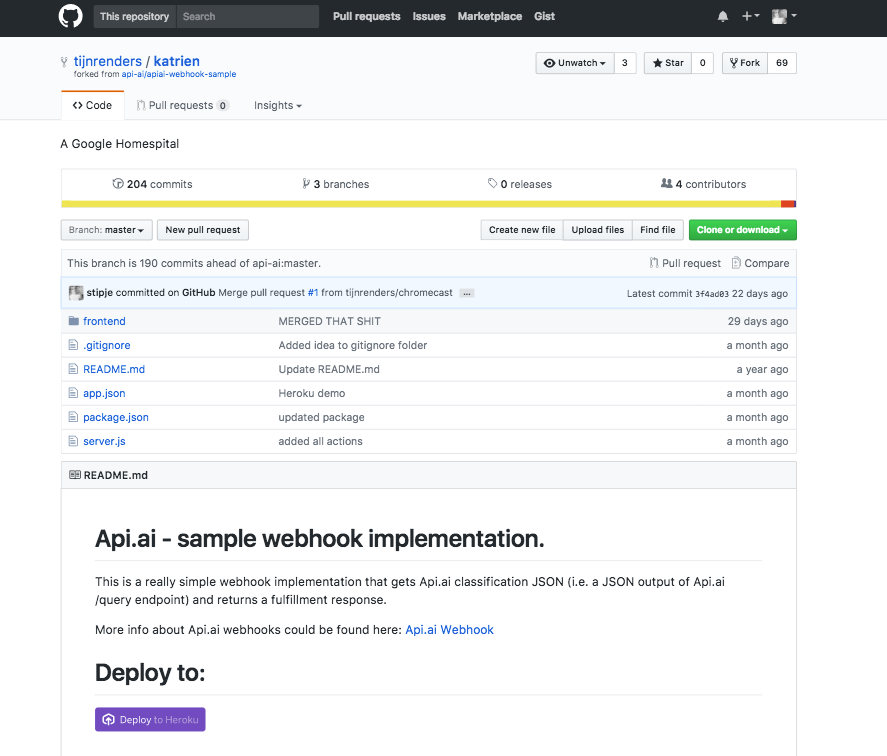Click the repository search field
The image size is (887, 756).
[x=247, y=16]
